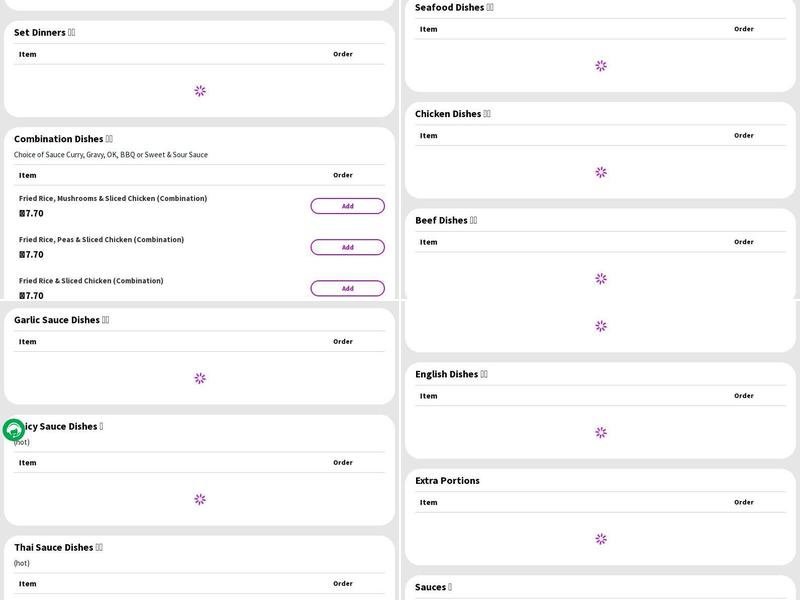Click the Set Dinners loading spinner
Screen dimensions: 800x600
(x=200, y=91)
